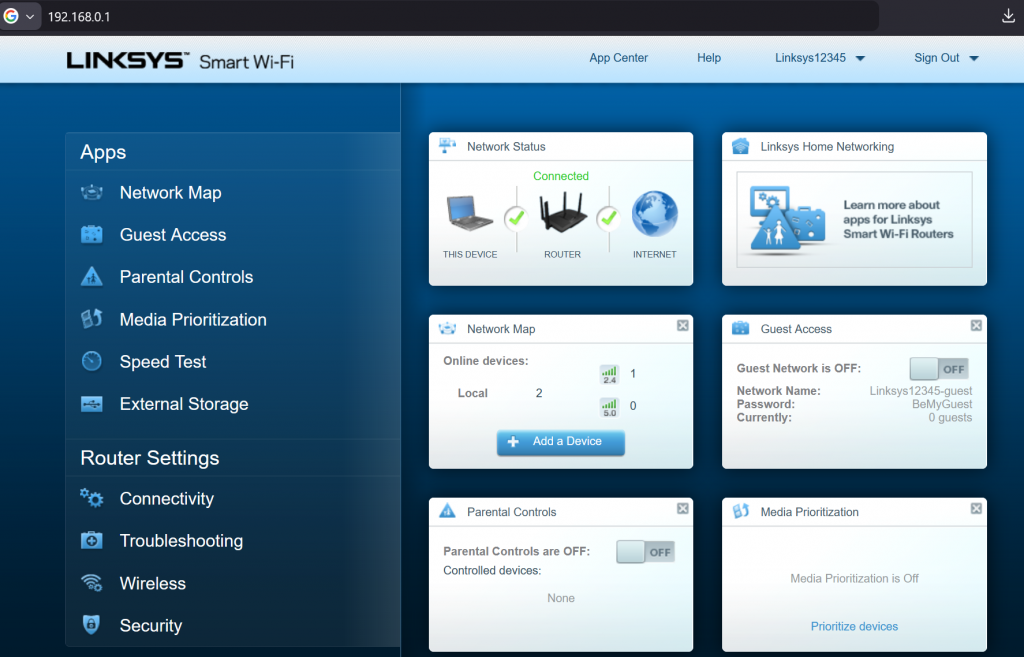
Task: Open the Connectivity gears icon
Action: pyautogui.click(x=94, y=498)
